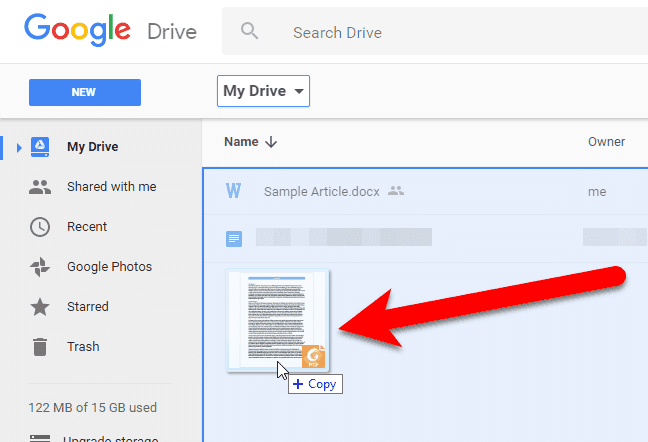Select the dragged PDF document thumbnail

coord(277,320)
